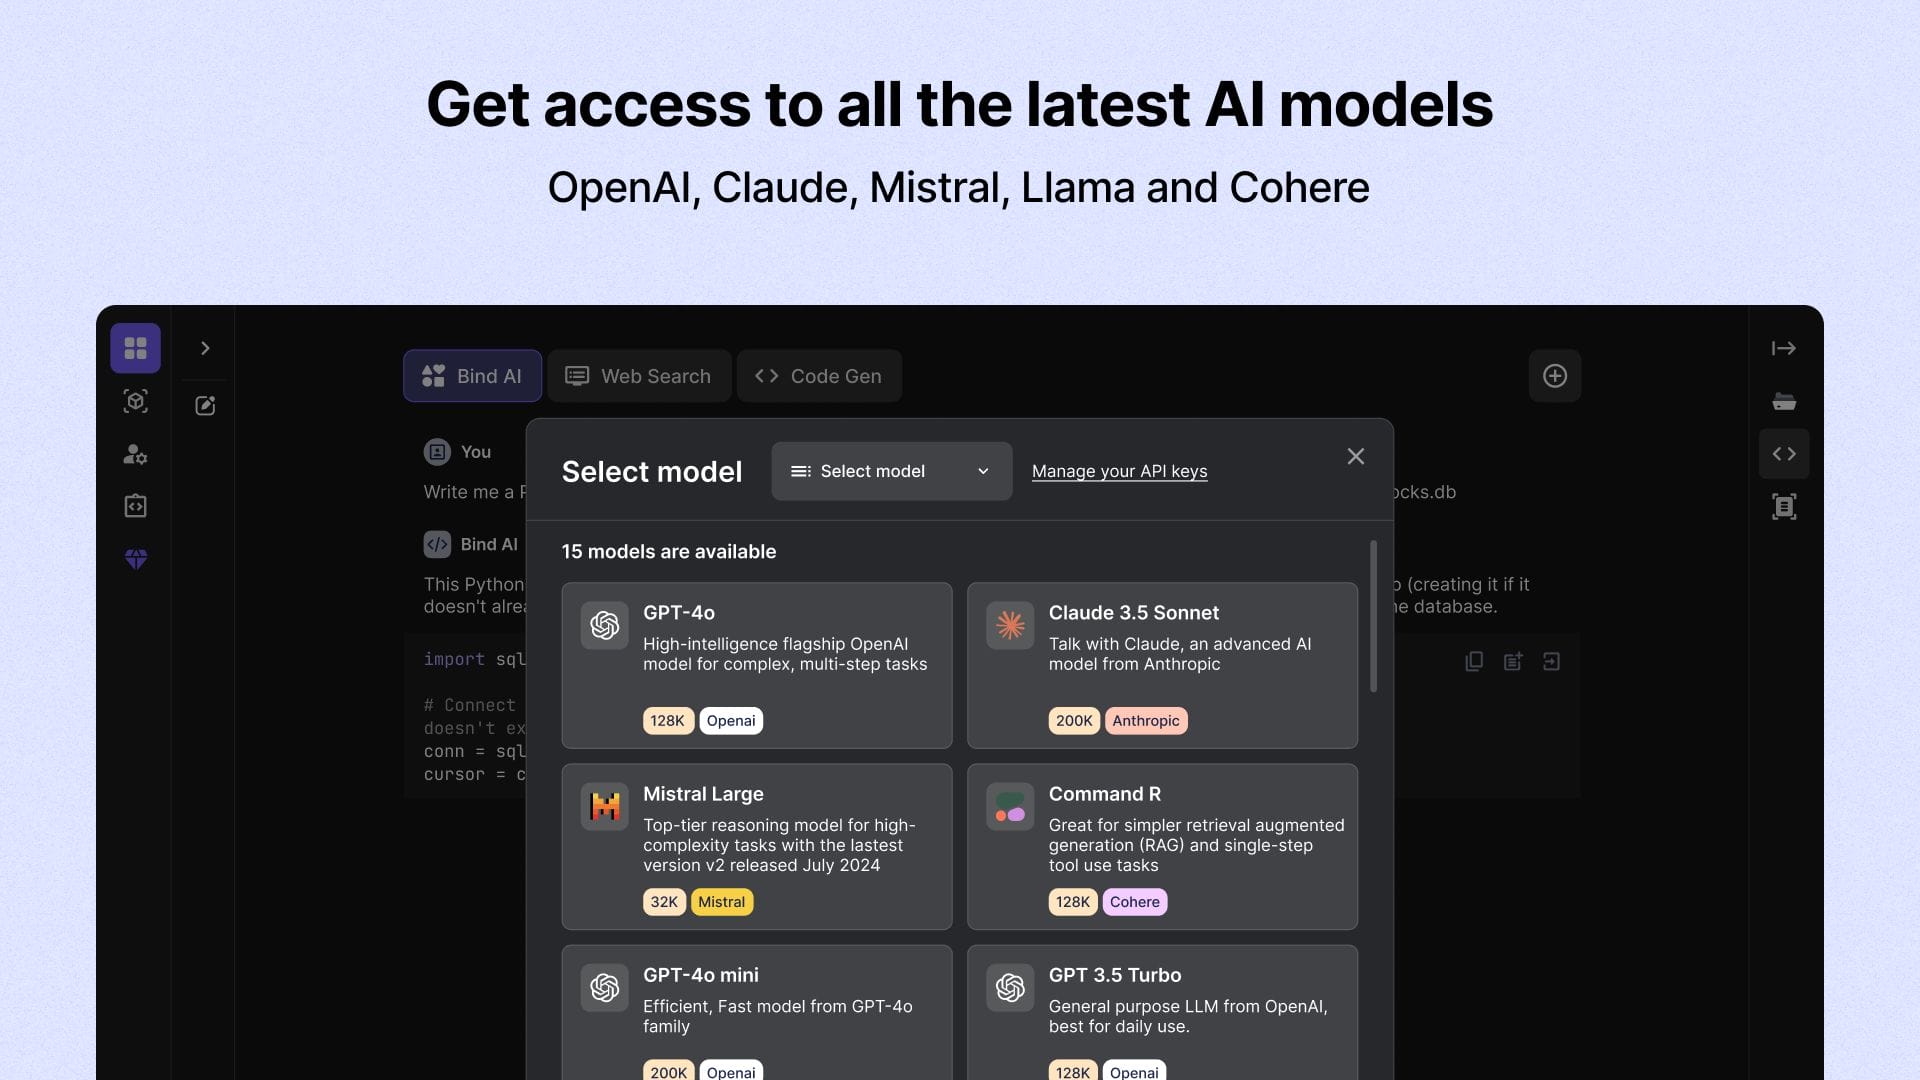Click the code brackets icon in right panel
This screenshot has width=1920, height=1080.
[x=1783, y=454]
